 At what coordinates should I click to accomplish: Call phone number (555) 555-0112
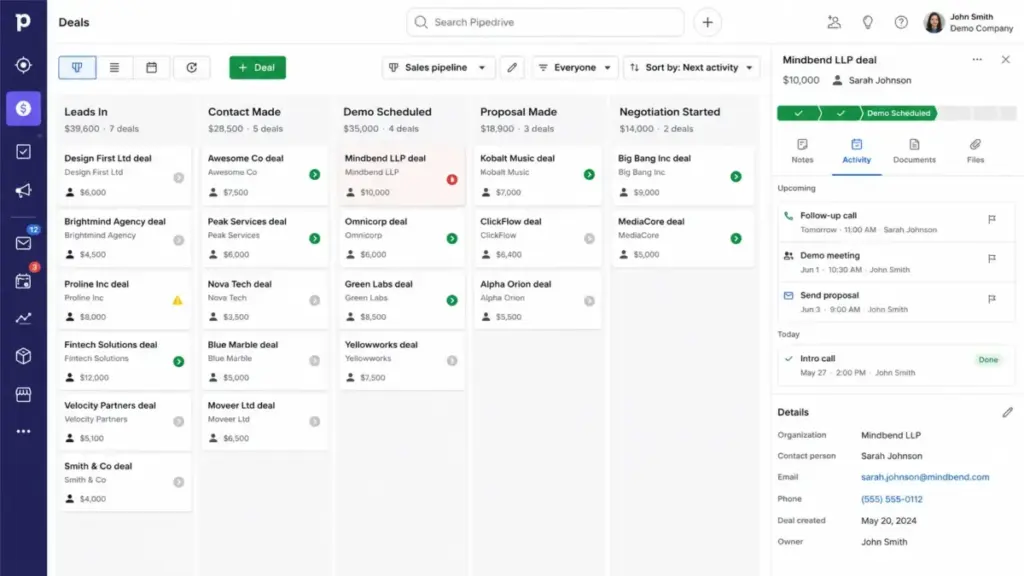891,499
